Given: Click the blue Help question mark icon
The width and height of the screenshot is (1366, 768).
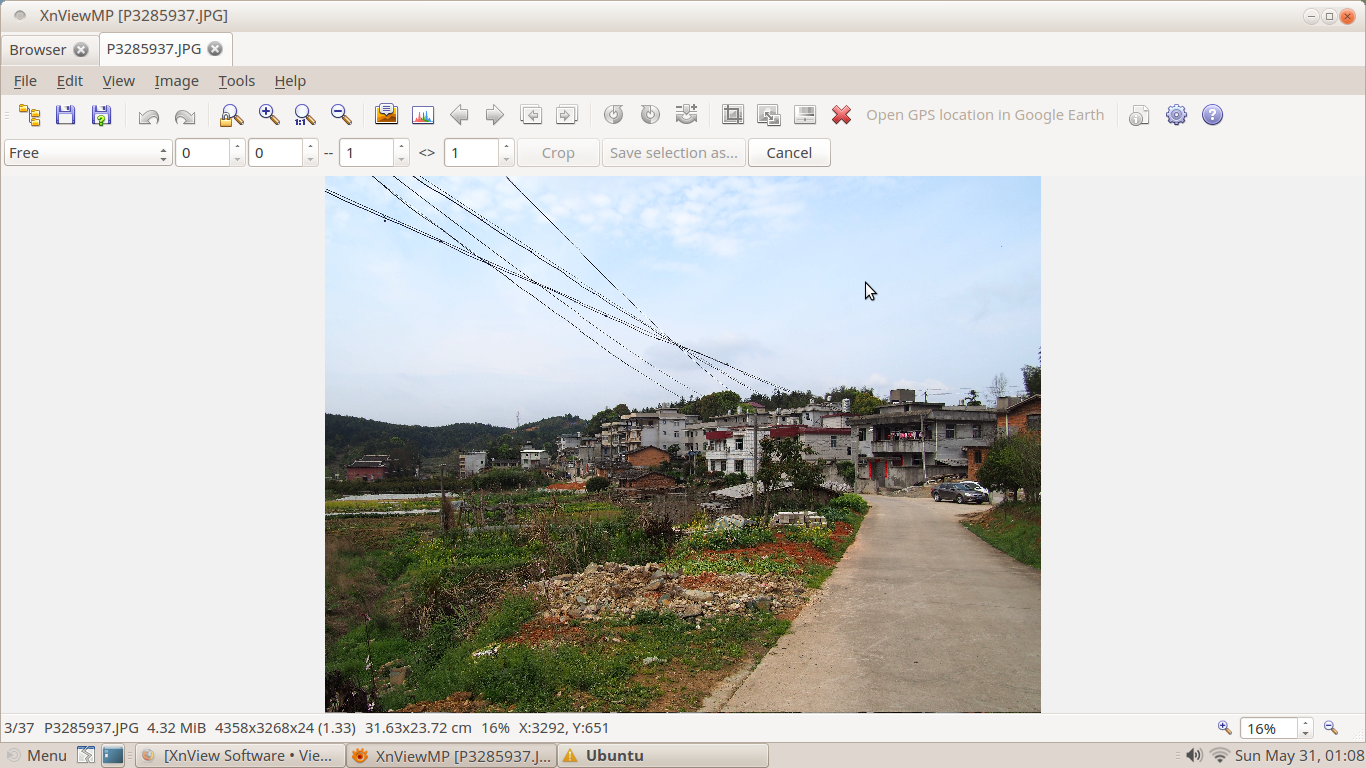Looking at the screenshot, I should click(x=1212, y=115).
